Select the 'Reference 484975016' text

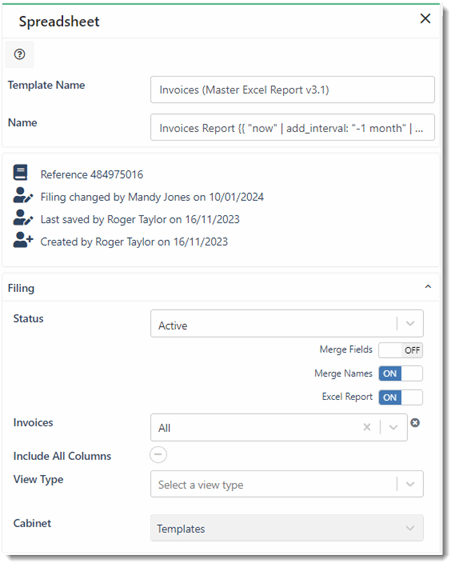pos(92,175)
